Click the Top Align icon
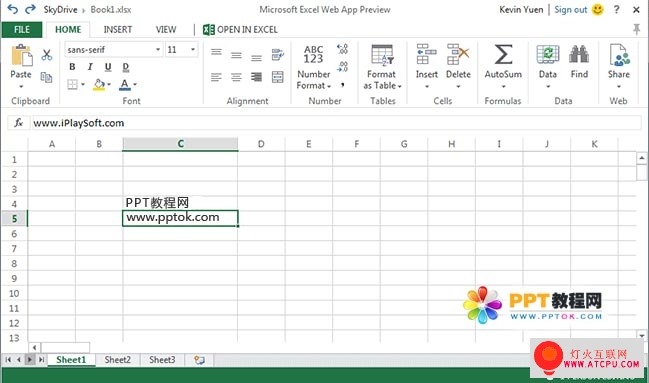 216,52
